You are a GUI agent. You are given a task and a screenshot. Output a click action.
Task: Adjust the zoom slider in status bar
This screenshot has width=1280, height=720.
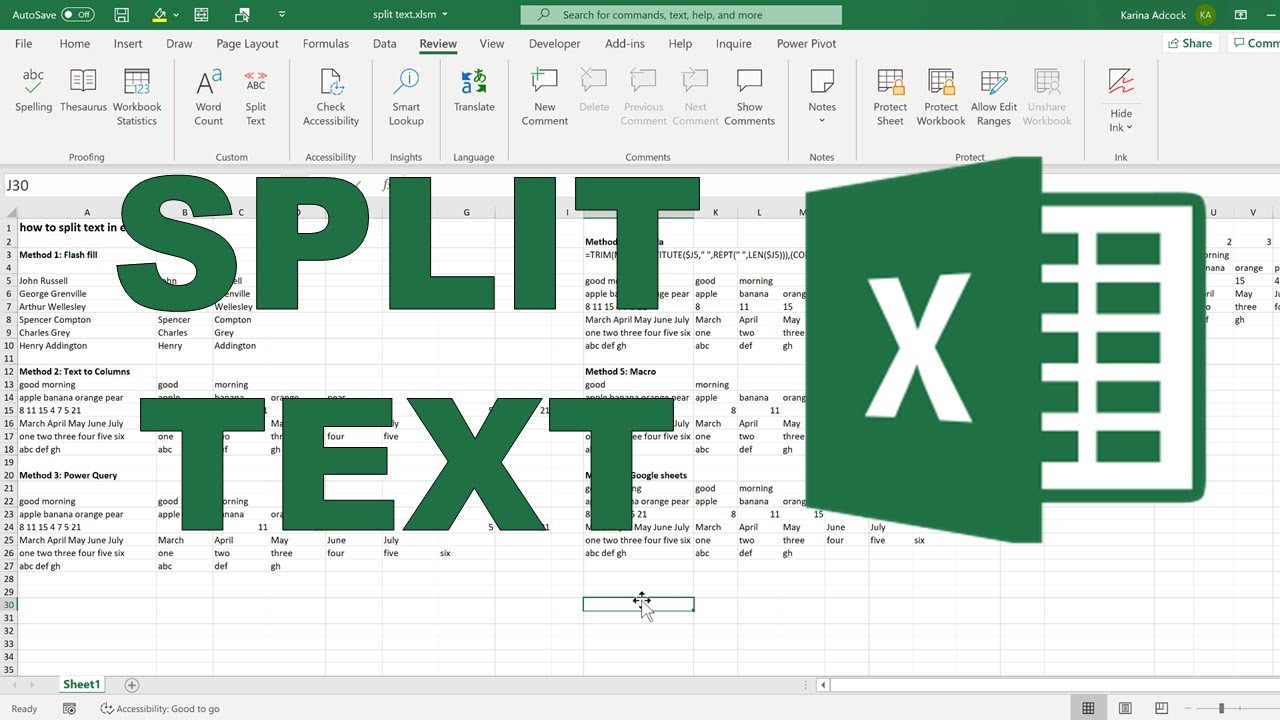[1222, 709]
